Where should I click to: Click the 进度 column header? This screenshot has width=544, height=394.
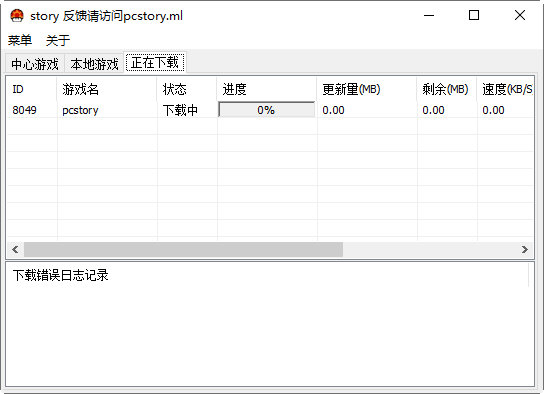point(267,89)
